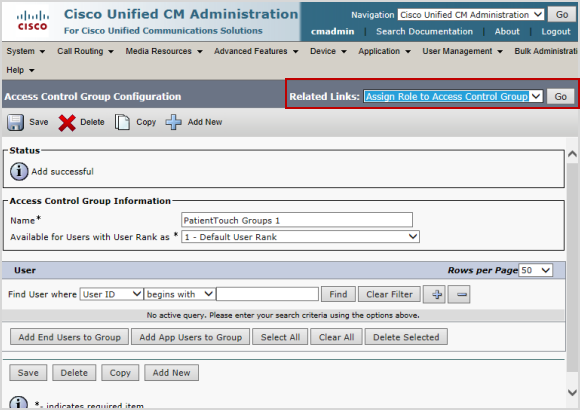Click the info icon beside Add successful

tap(19, 172)
